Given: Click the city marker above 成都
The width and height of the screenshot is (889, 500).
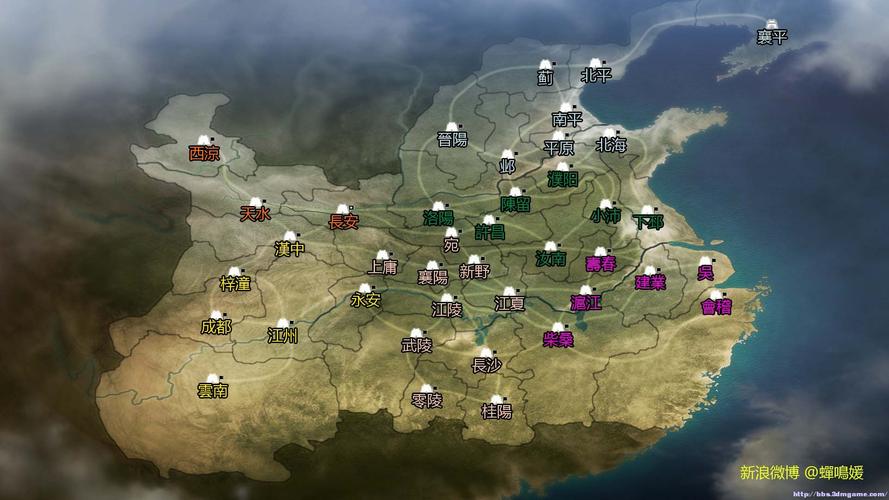Looking at the screenshot, I should (x=216, y=315).
